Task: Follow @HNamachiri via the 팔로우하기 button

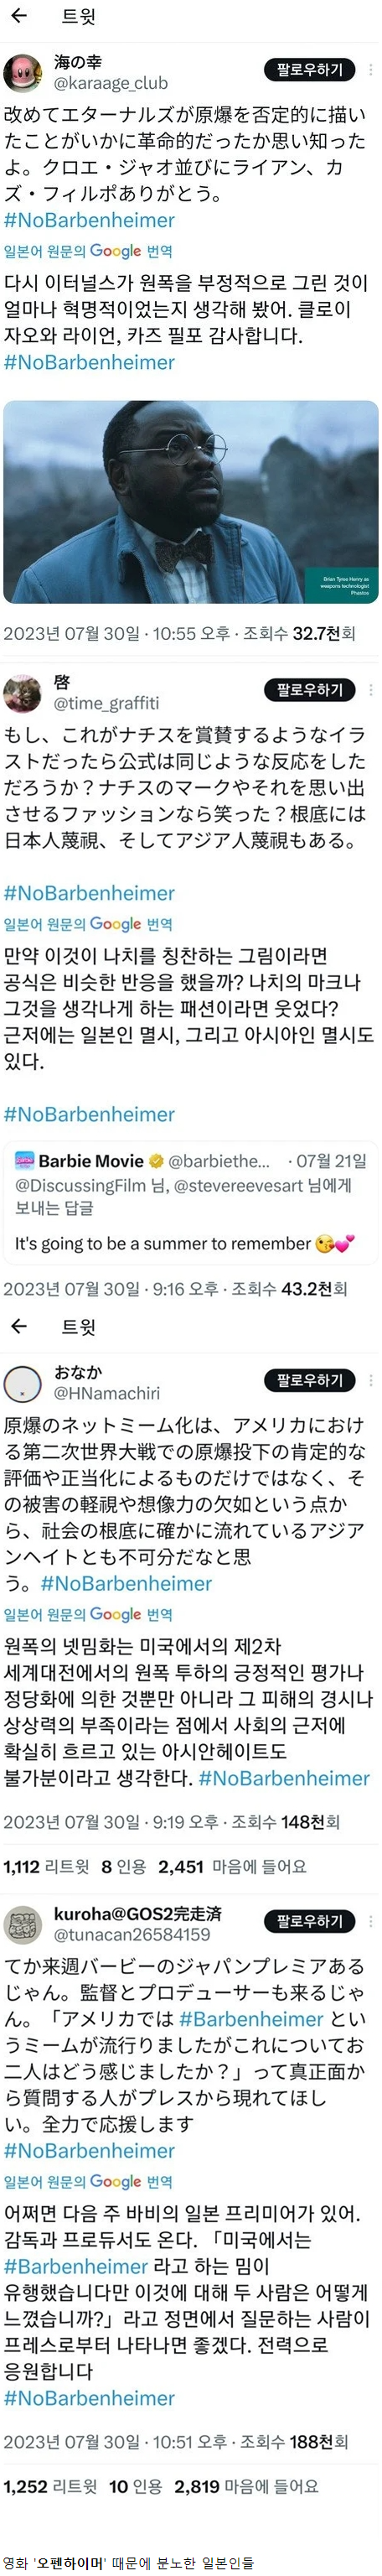Action: pyautogui.click(x=309, y=1380)
